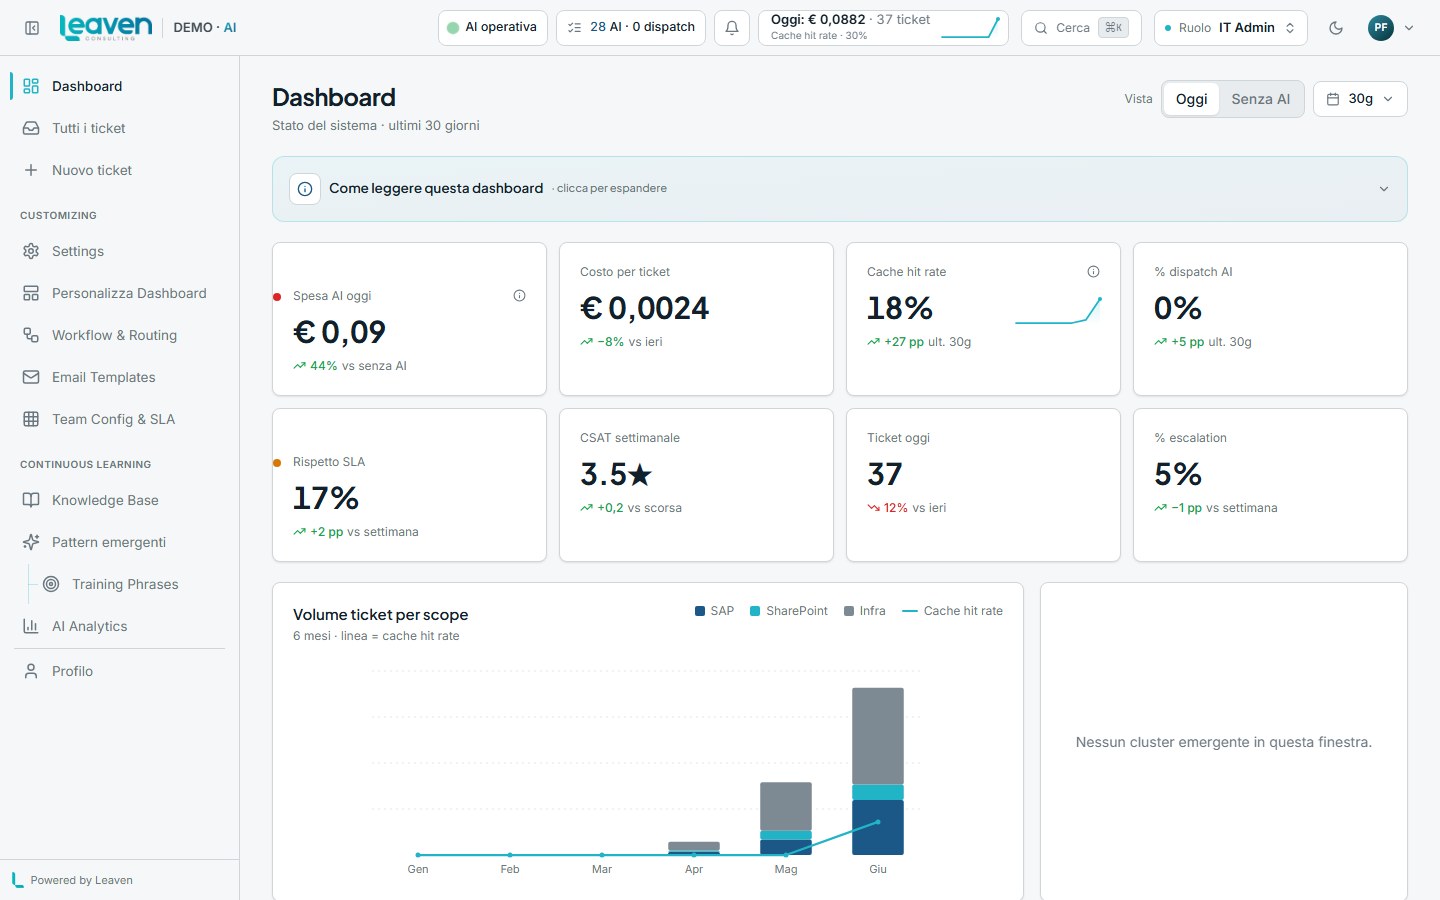The height and width of the screenshot is (900, 1440).
Task: Switch to dark mode moon icon
Action: pyautogui.click(x=1336, y=28)
